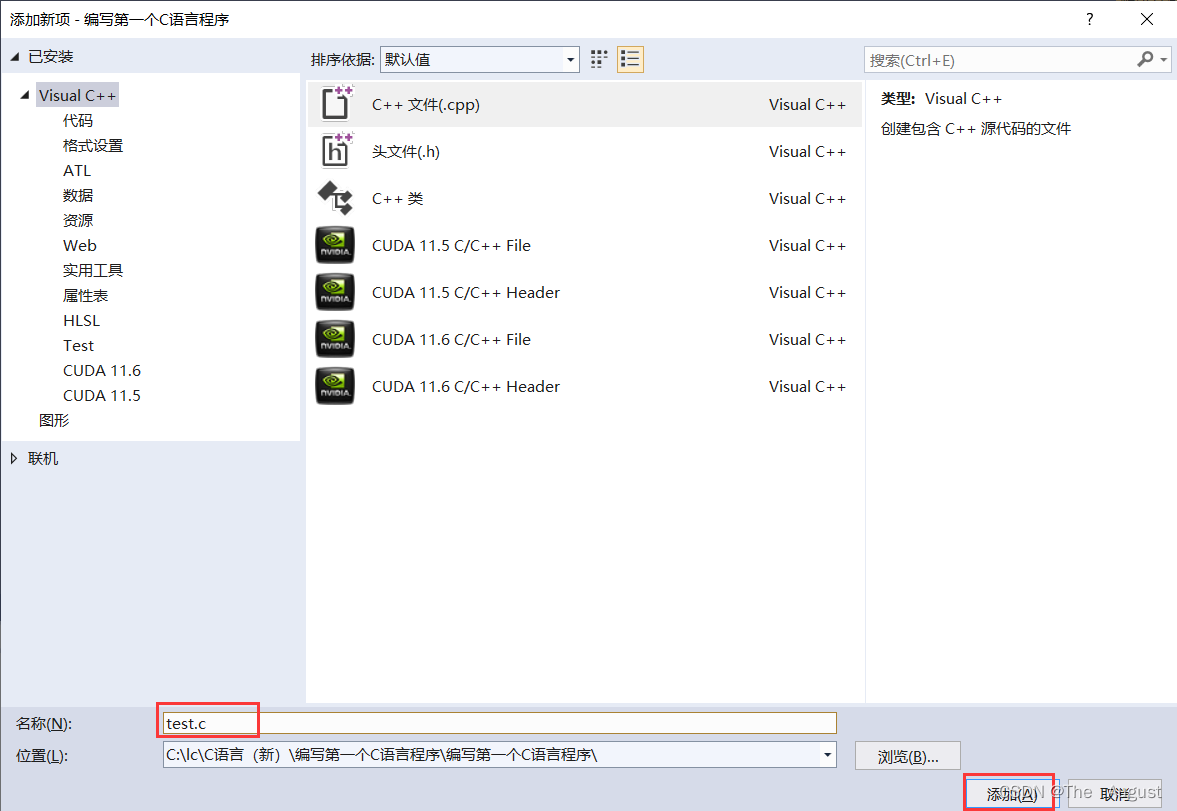Select CUDA 11.5 category in tree
This screenshot has height=811, width=1177.
[102, 395]
